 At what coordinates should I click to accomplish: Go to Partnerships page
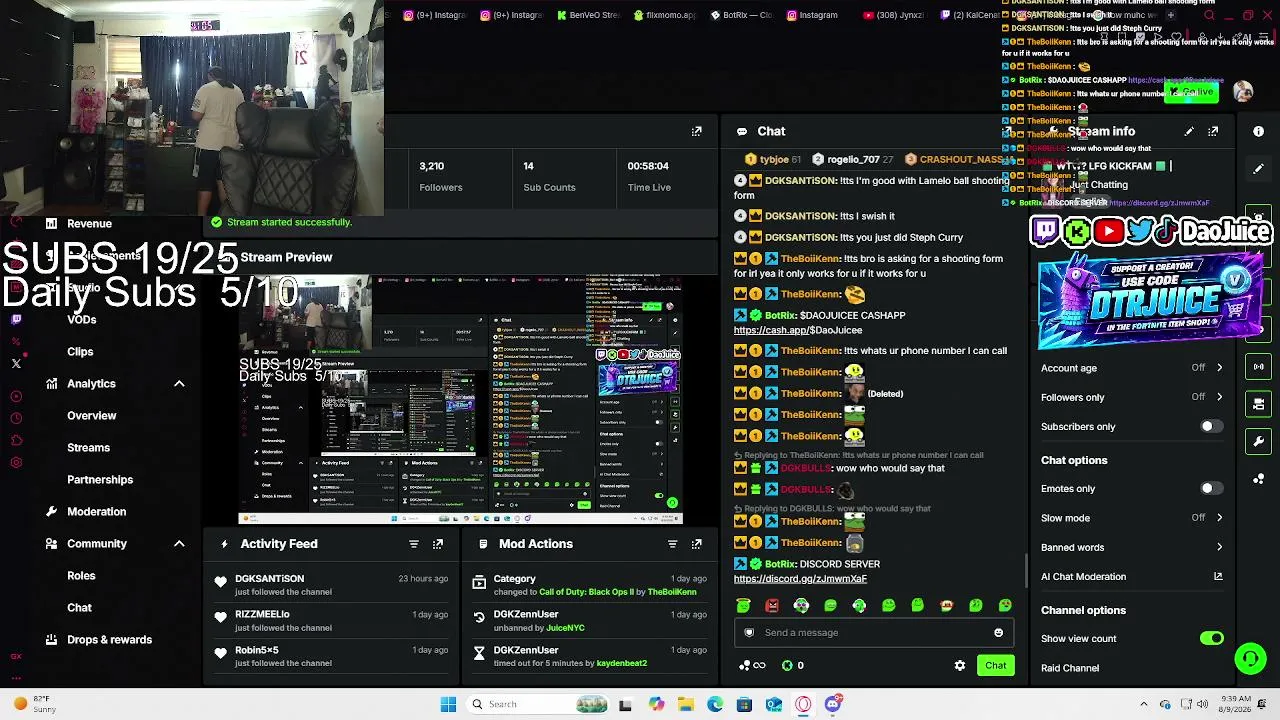(x=100, y=480)
